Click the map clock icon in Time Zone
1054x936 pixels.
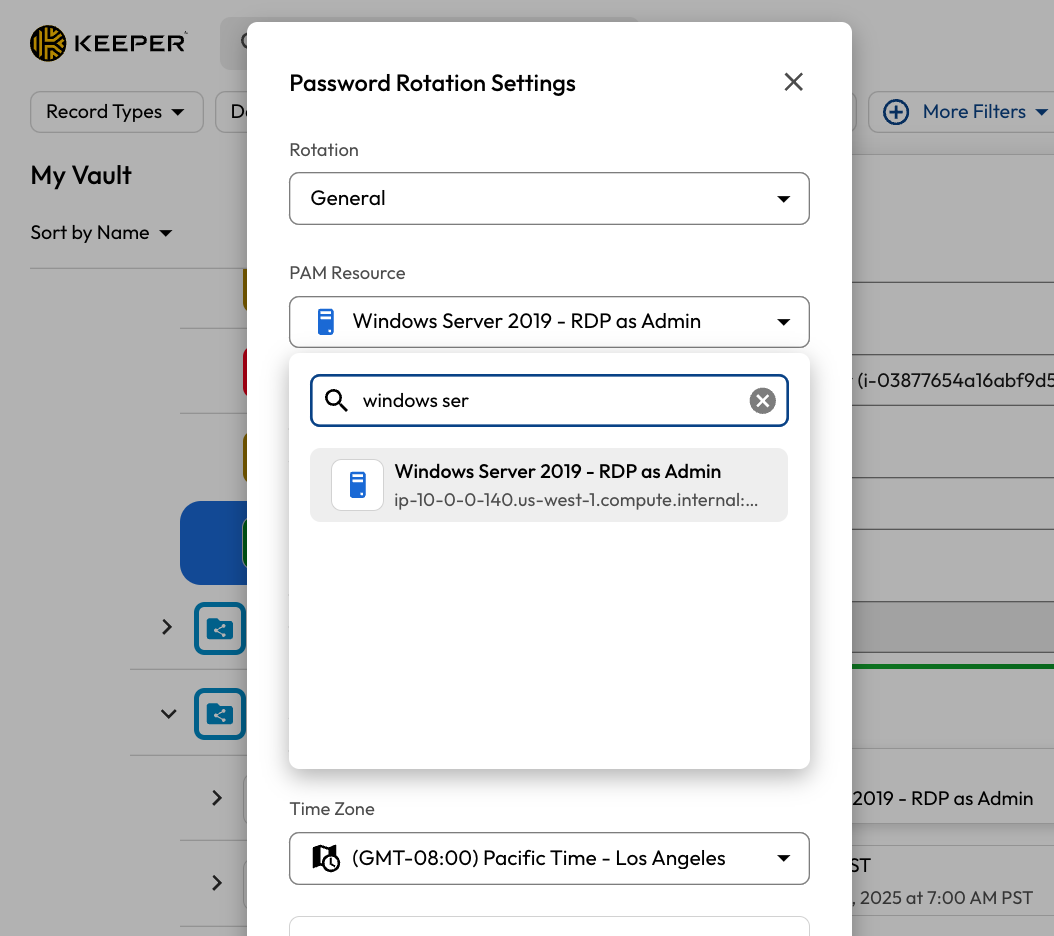tap(326, 858)
